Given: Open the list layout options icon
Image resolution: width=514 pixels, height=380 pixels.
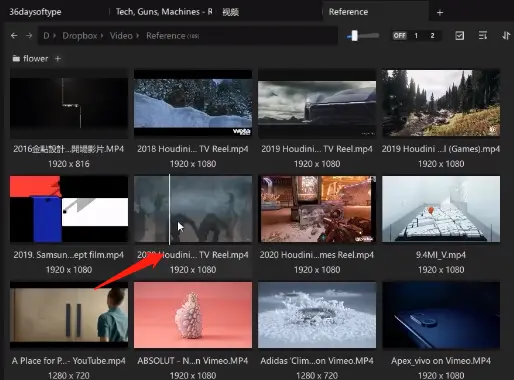Looking at the screenshot, I should pos(483,35).
